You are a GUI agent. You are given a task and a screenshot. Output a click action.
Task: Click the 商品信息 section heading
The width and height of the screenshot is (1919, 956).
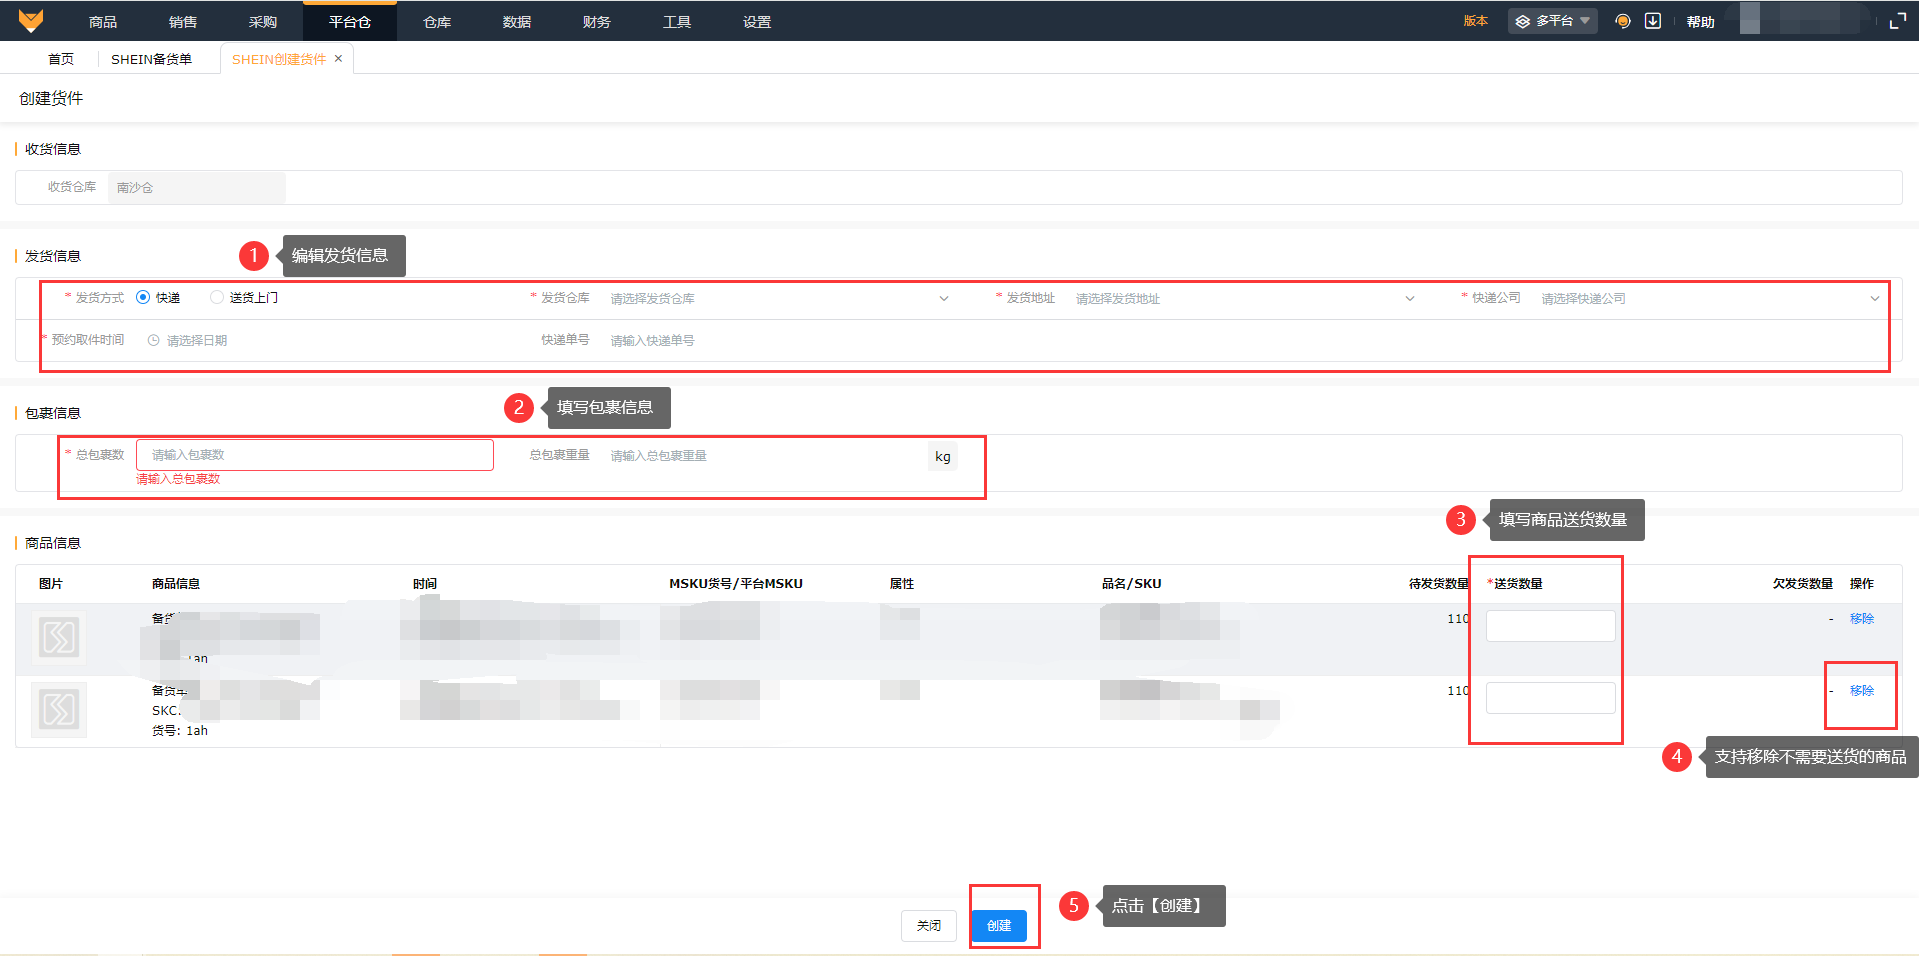[x=53, y=543]
